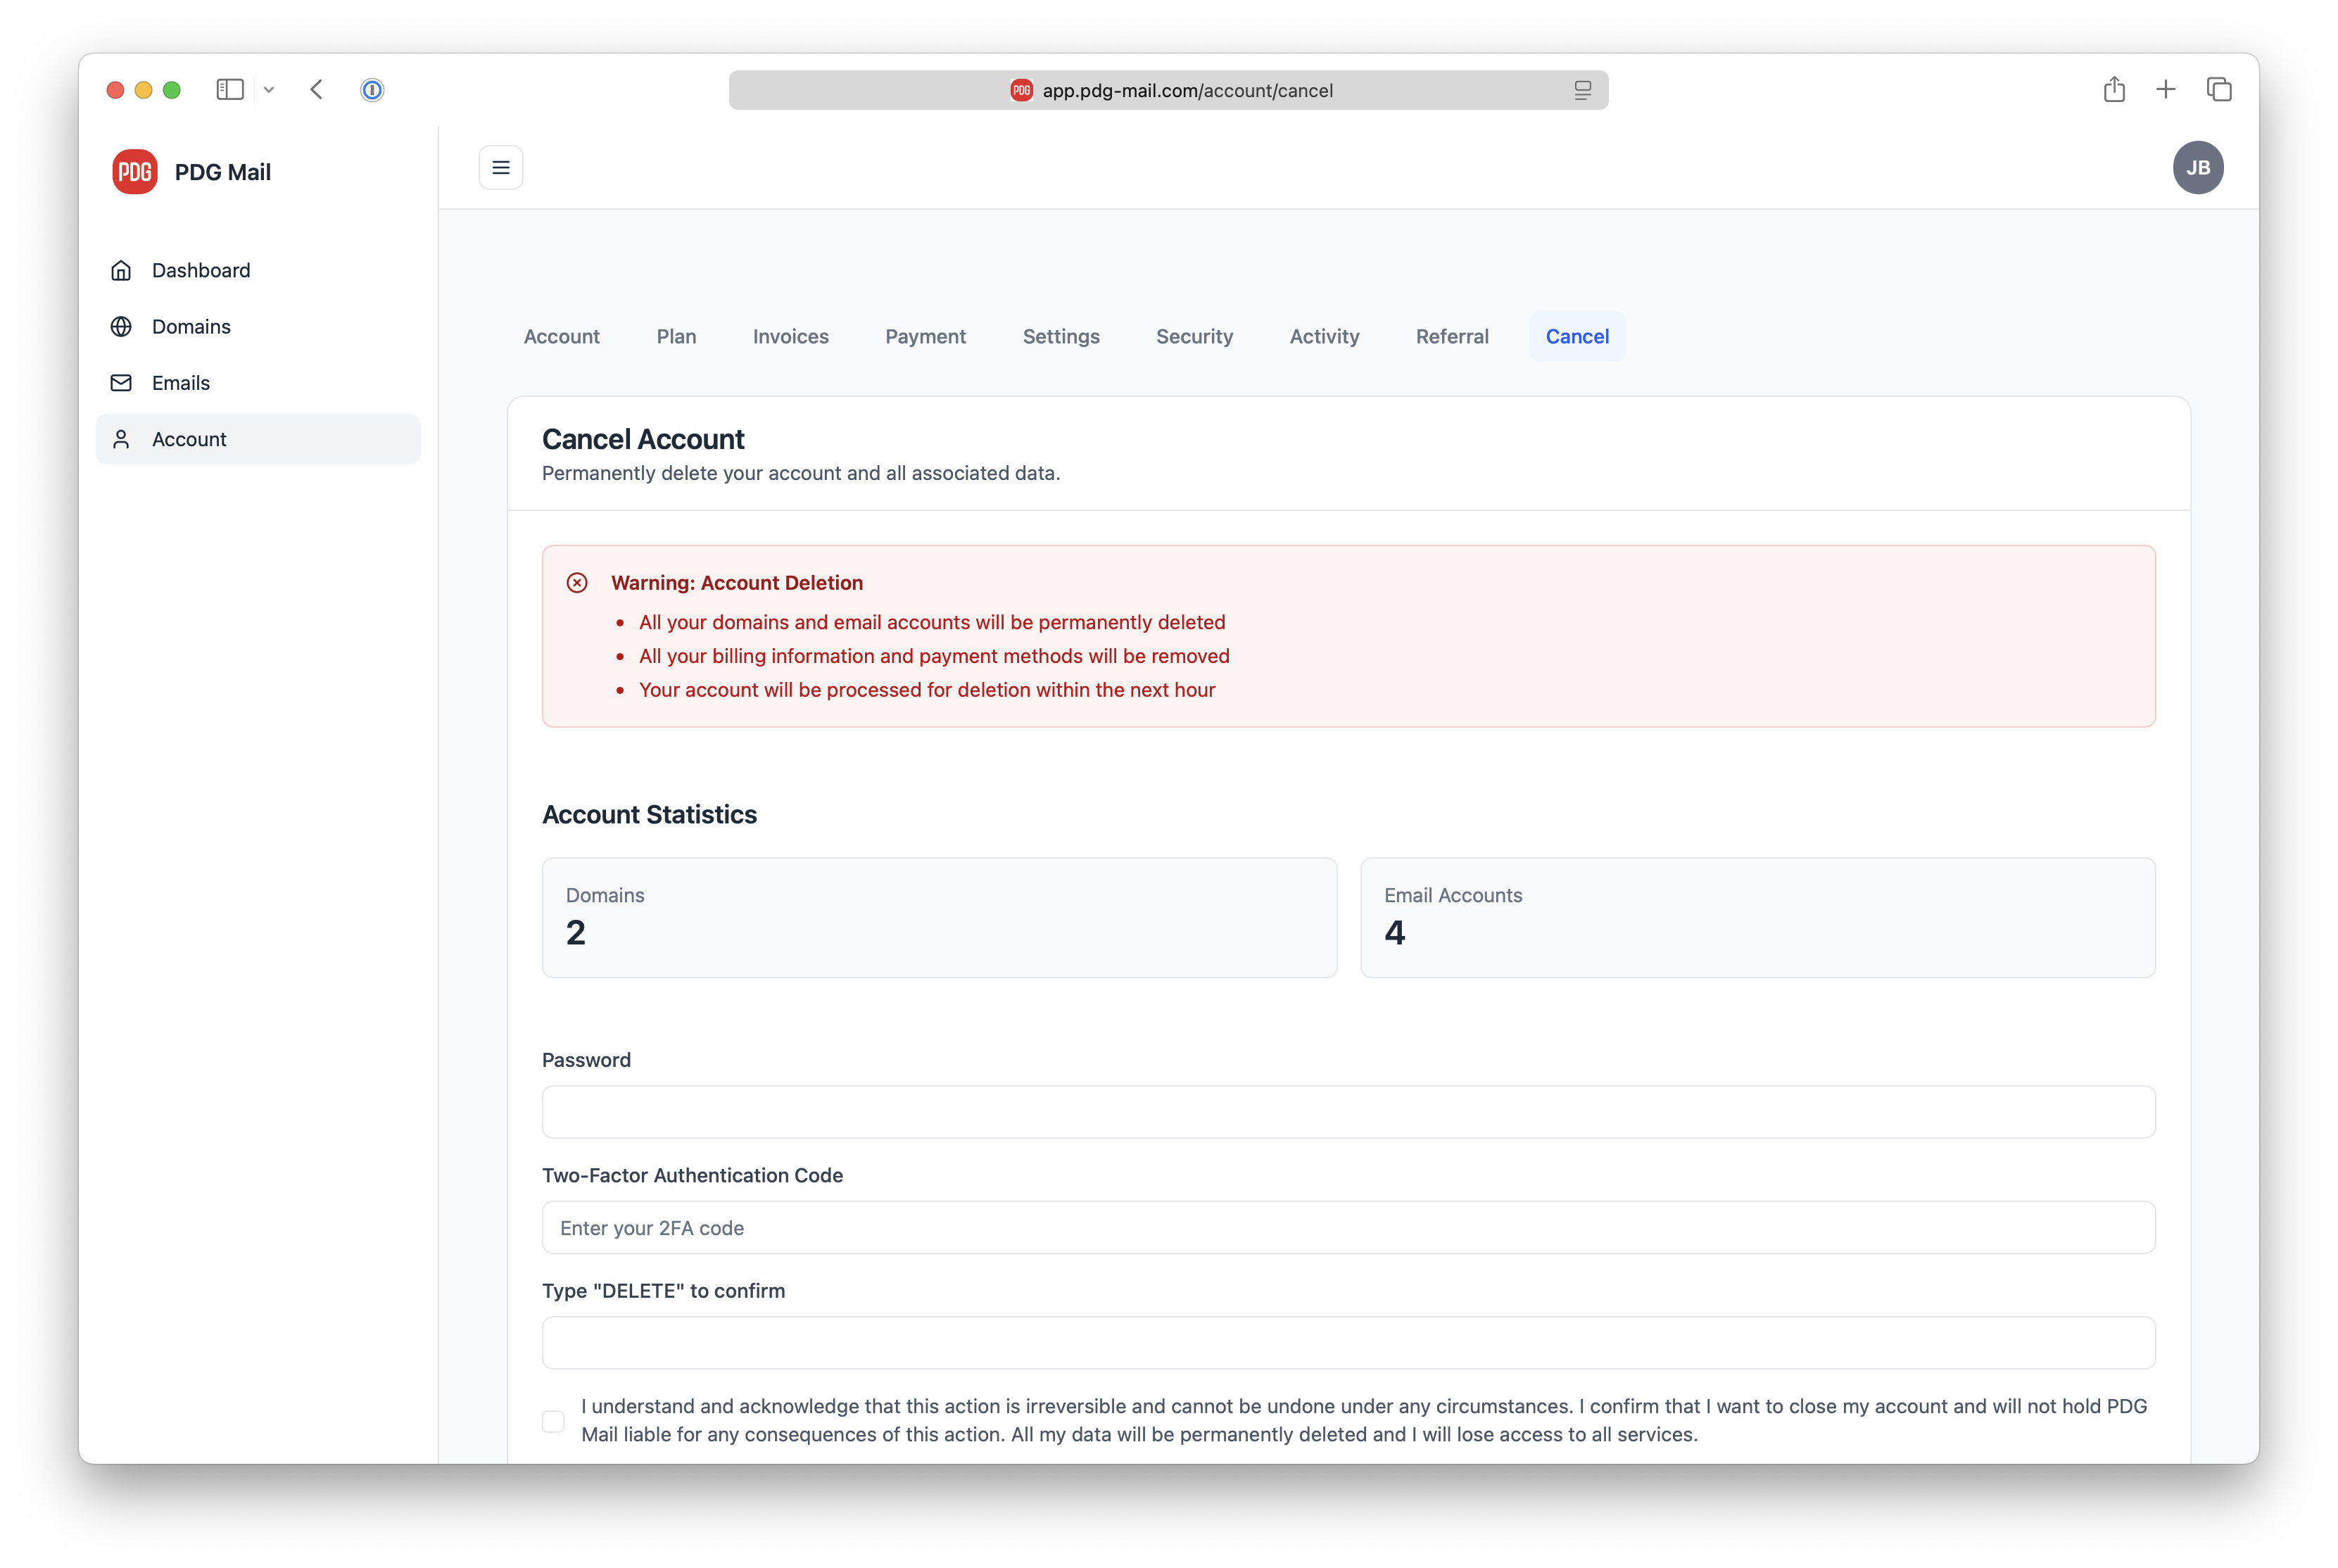Screen dimensions: 2338x1568
Task: Select the Domains globe icon in sidebar
Action: click(121, 326)
